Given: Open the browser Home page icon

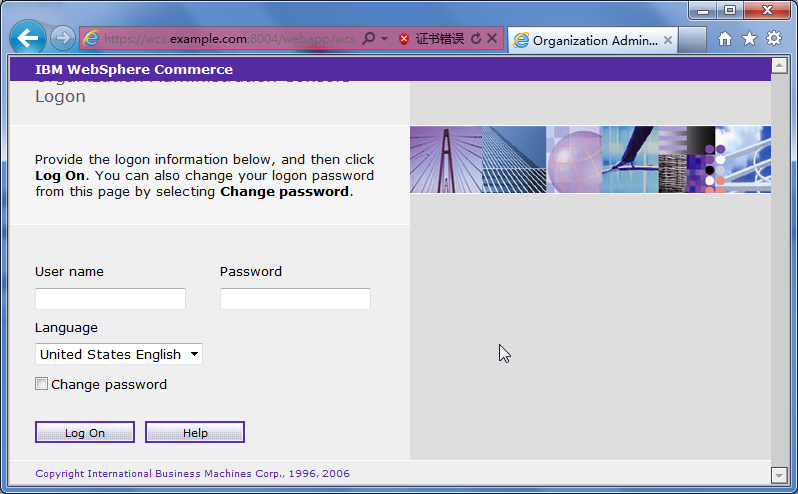Looking at the screenshot, I should (725, 39).
